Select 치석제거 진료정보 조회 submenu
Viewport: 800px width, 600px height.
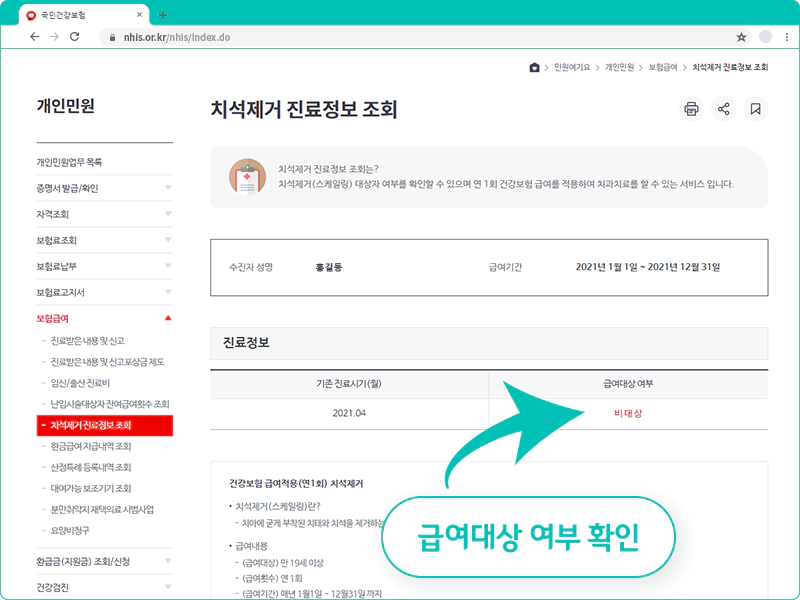tap(105, 426)
